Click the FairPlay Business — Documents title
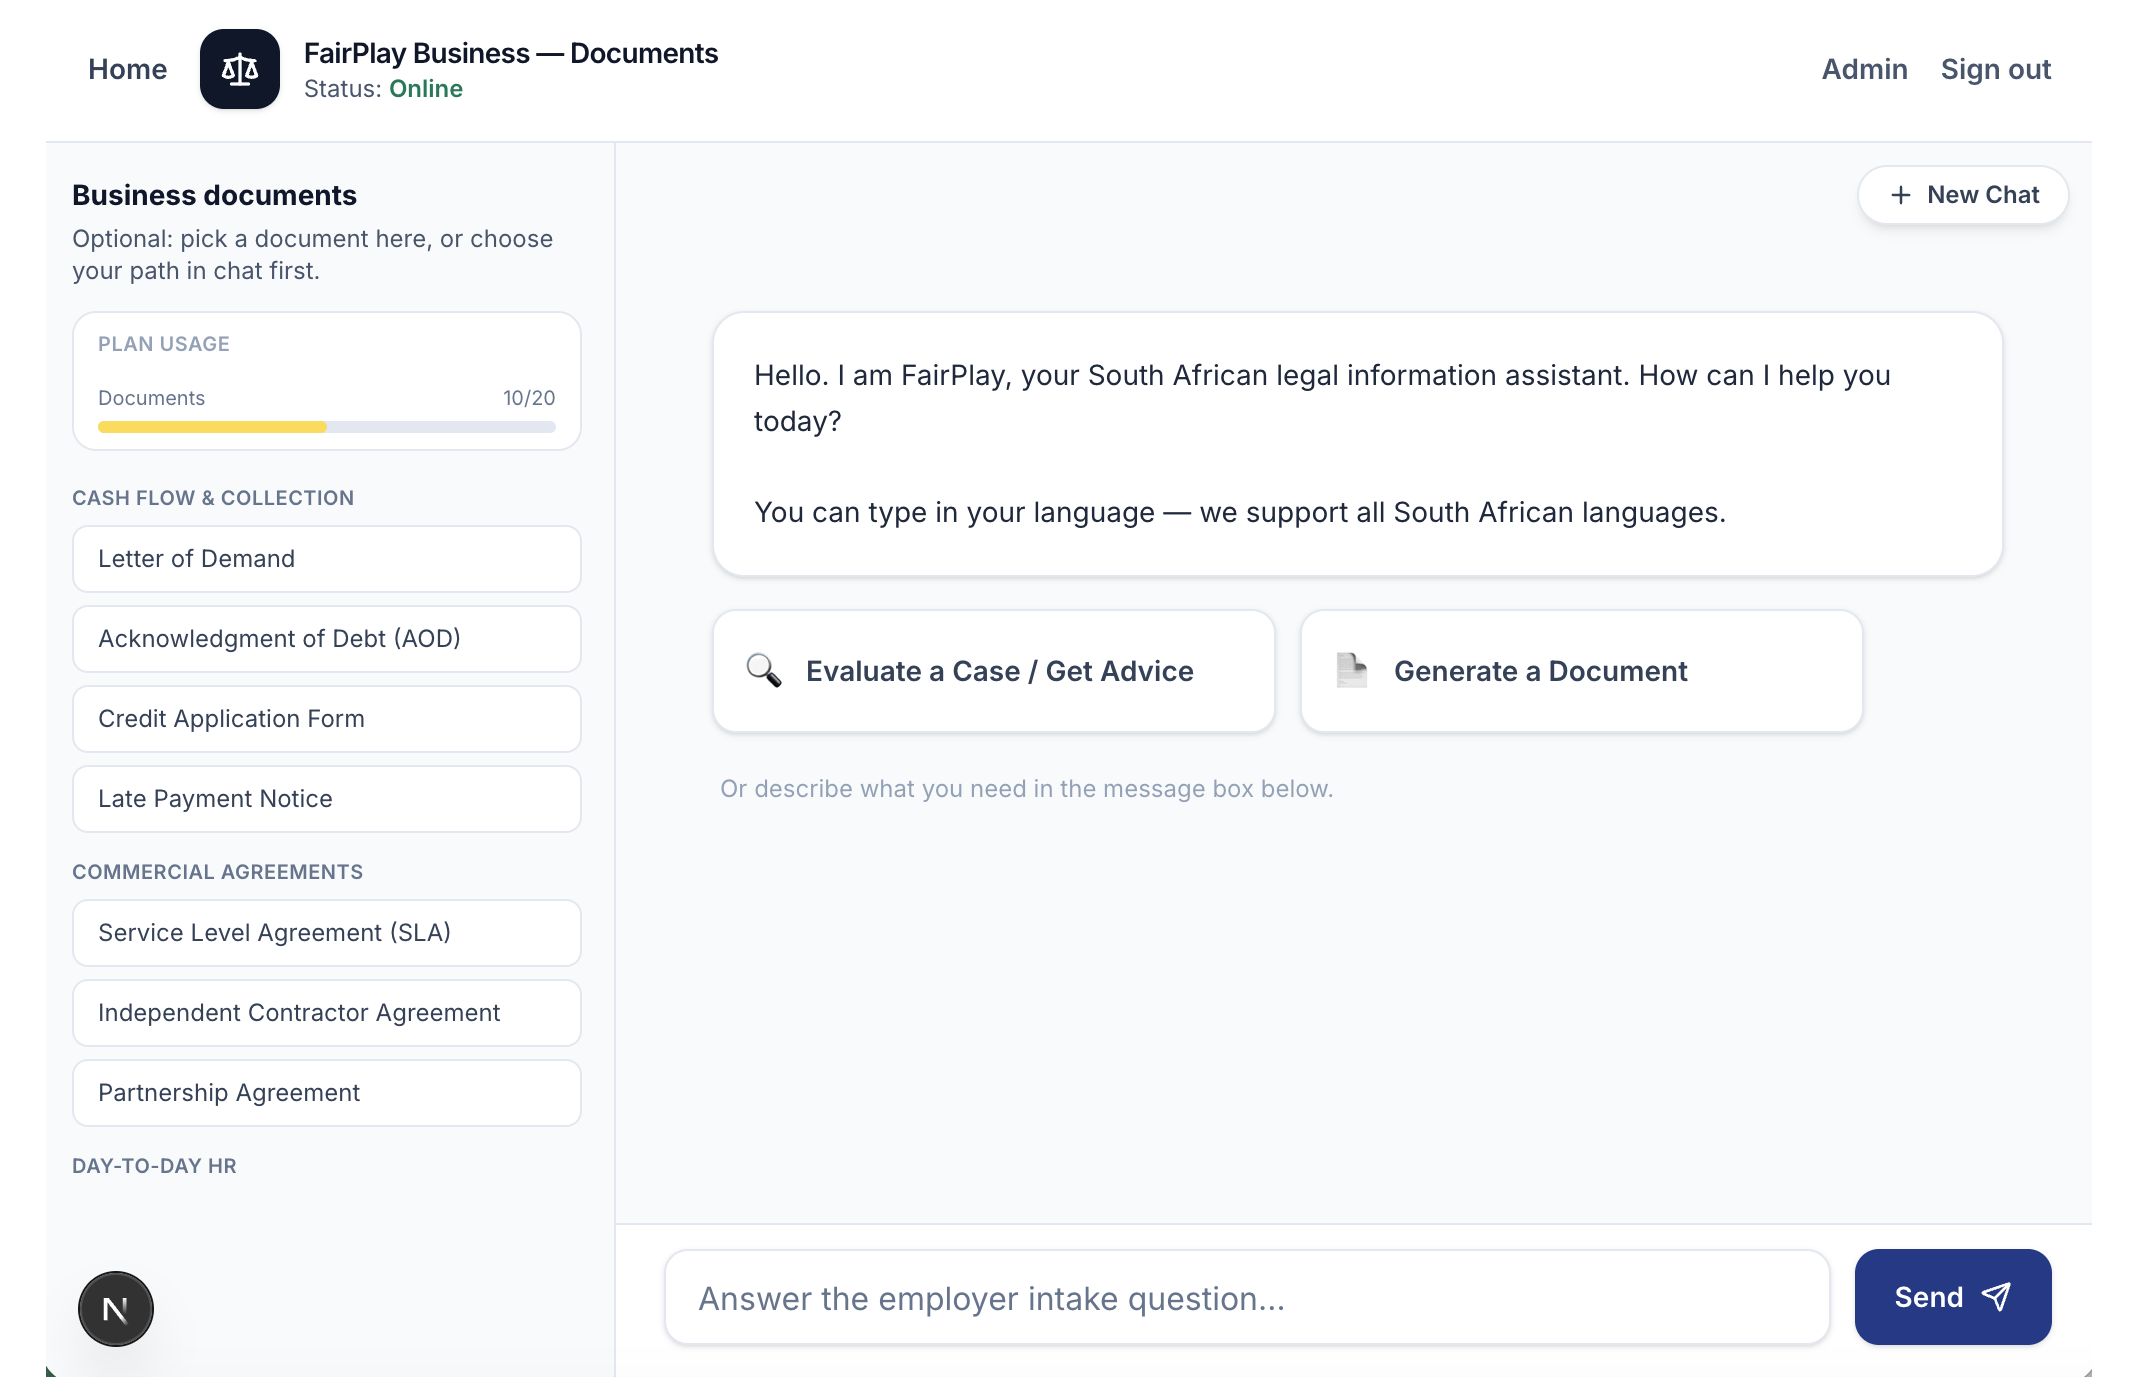Viewport: 2138px width, 1383px height. pyautogui.click(x=511, y=53)
